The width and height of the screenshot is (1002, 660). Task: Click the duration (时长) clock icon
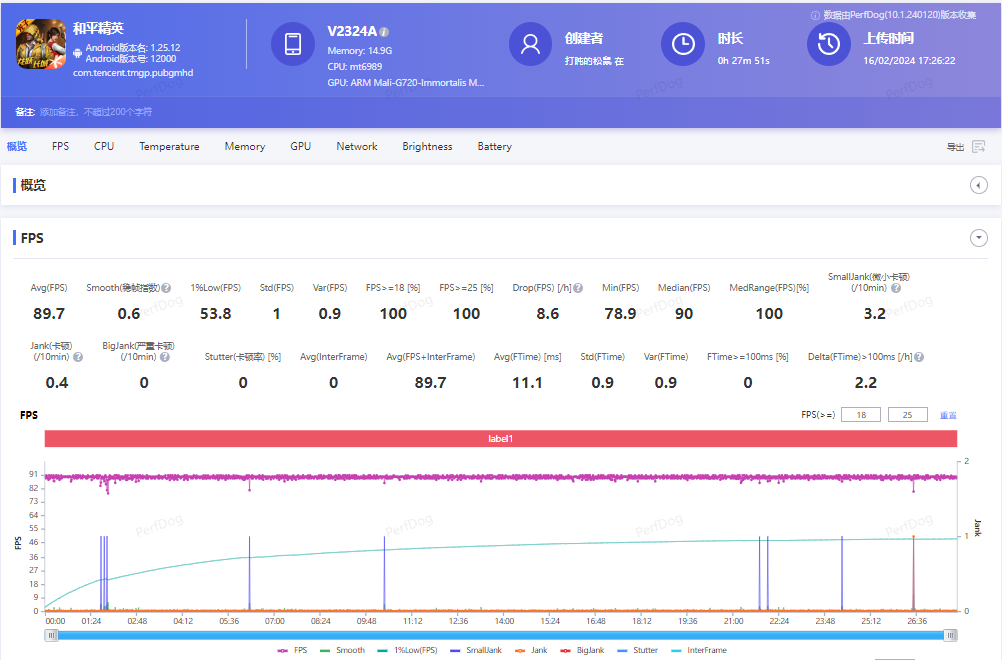(x=683, y=44)
